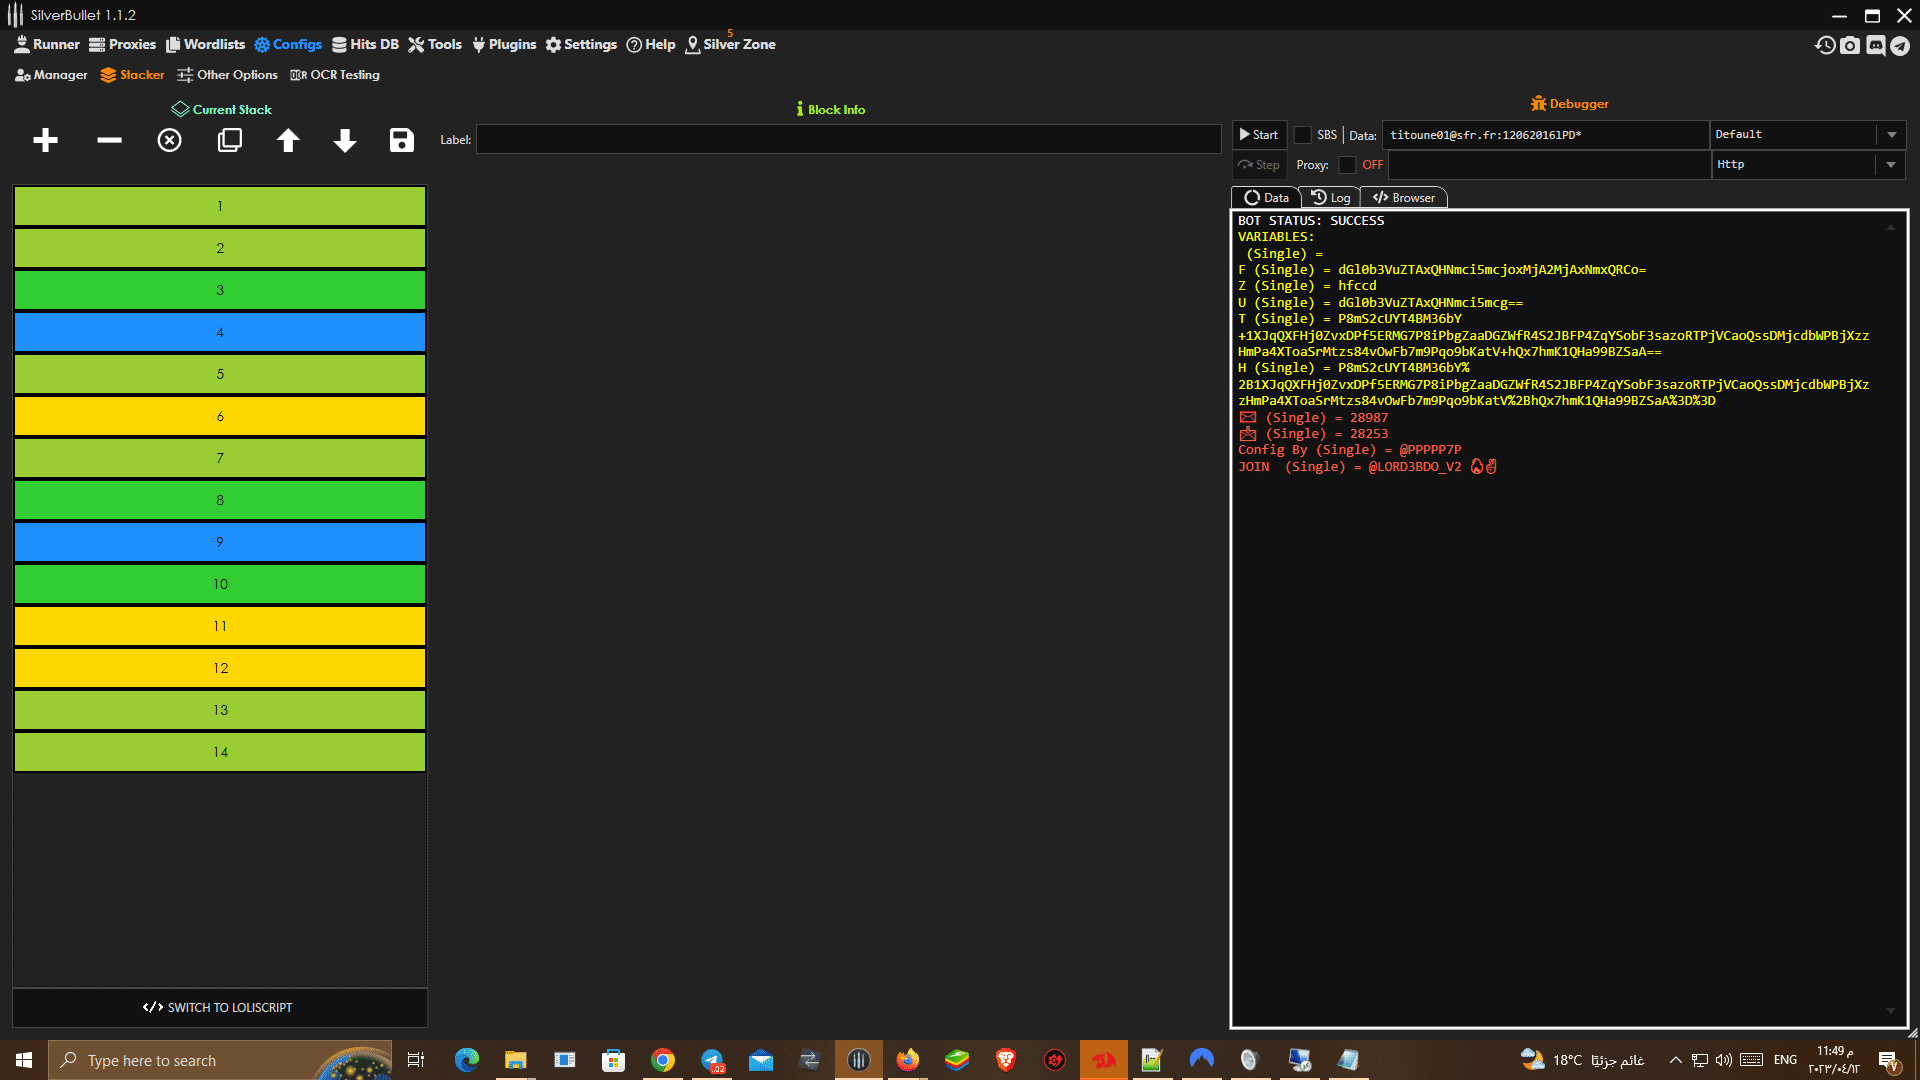Screen dimensions: 1920x1080
Task: Clone block using the duplicate icon
Action: (230, 140)
